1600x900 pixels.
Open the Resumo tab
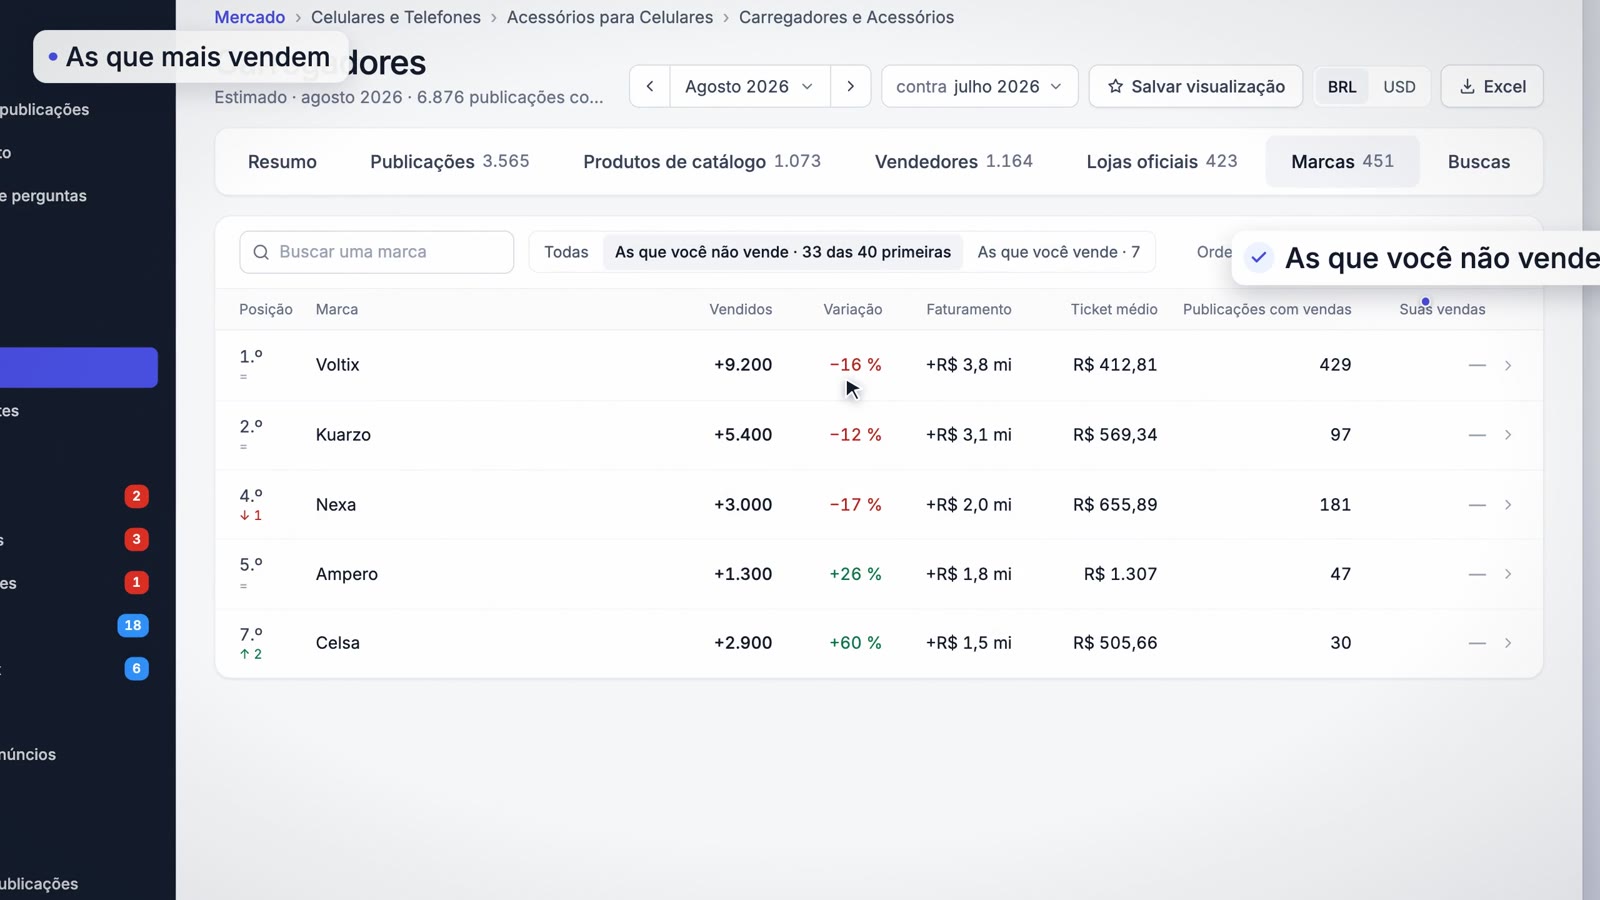click(282, 162)
